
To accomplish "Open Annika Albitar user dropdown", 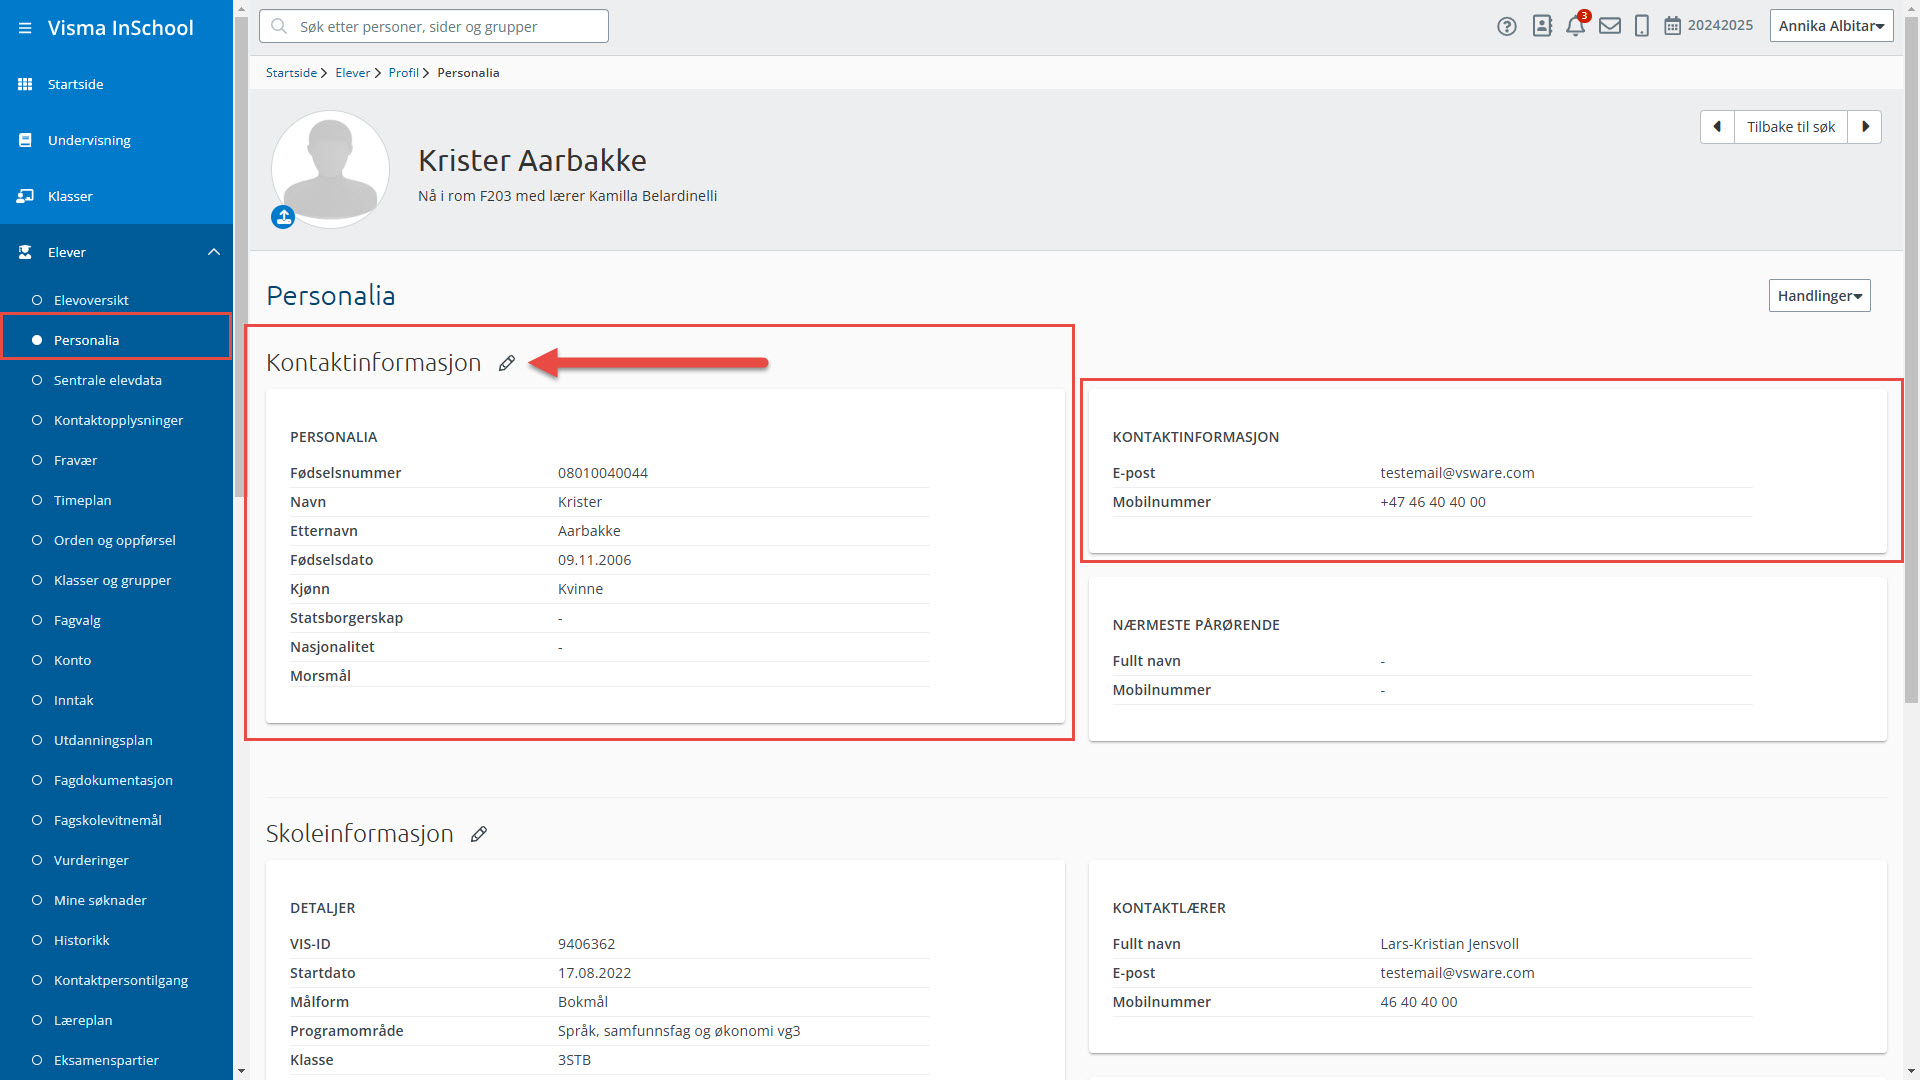I will click(x=1831, y=26).
